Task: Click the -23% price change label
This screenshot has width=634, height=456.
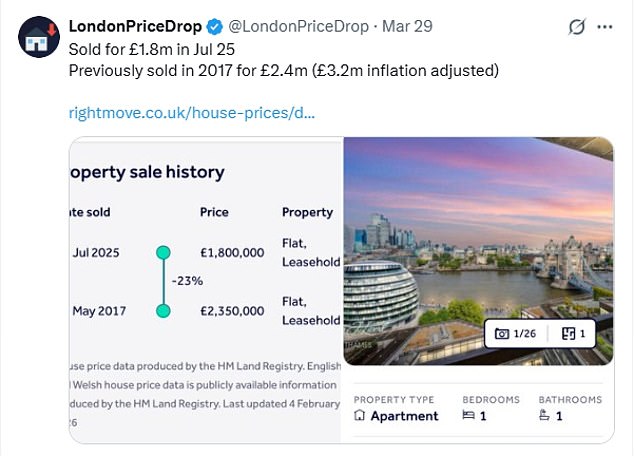Action: click(x=187, y=281)
